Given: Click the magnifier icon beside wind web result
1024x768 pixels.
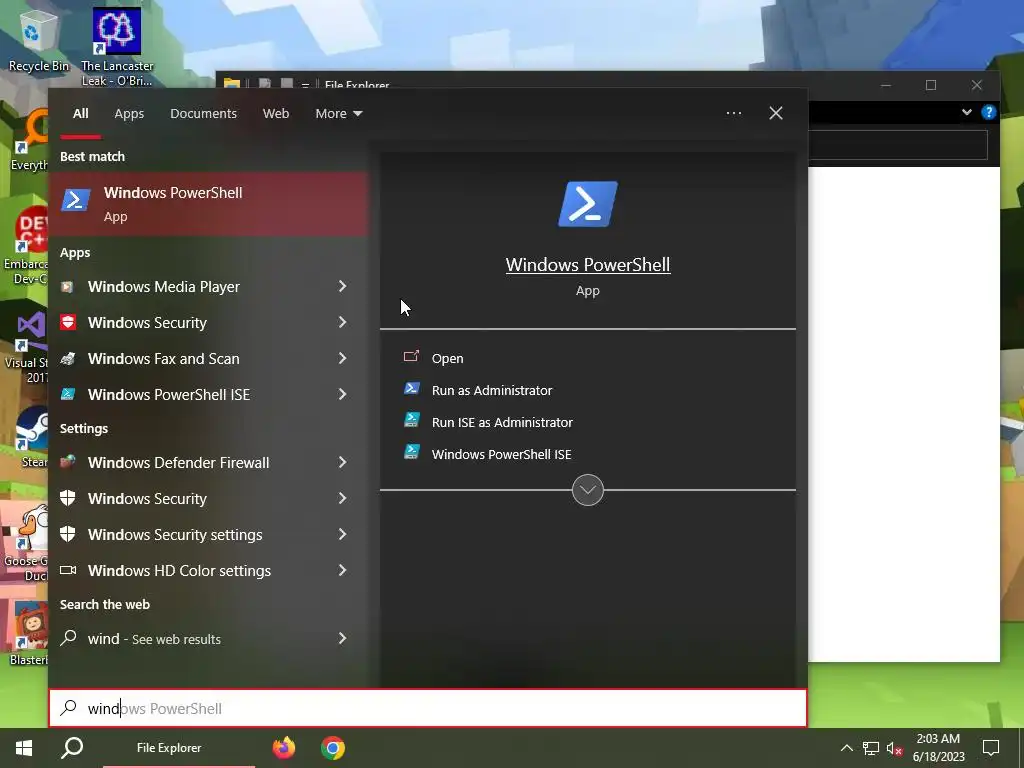Looking at the screenshot, I should click(69, 638).
